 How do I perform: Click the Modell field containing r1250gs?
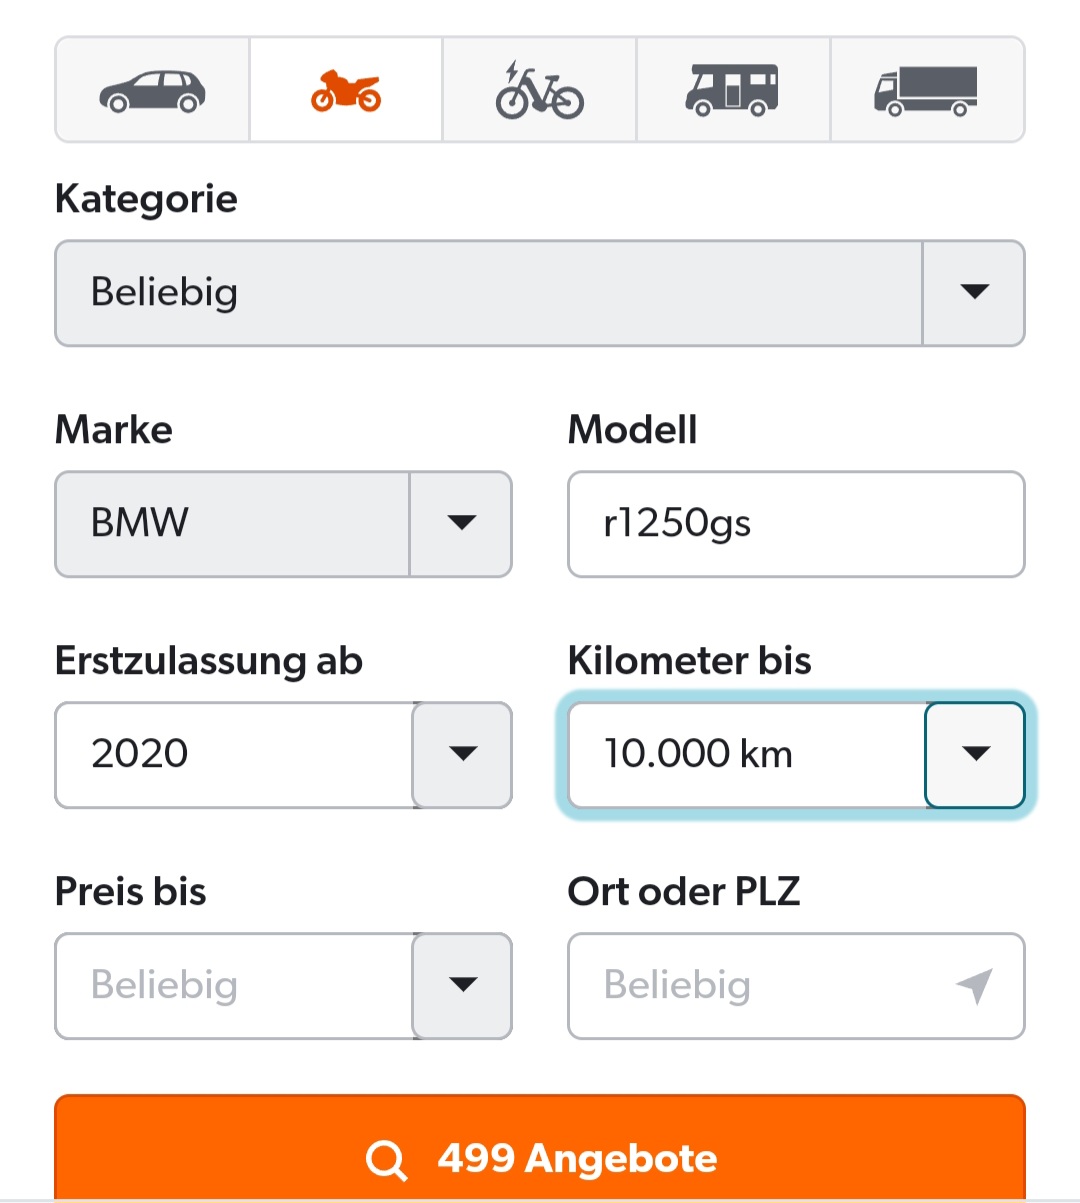(796, 524)
